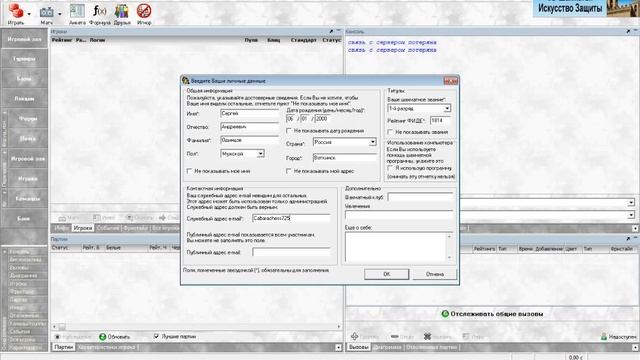Expand the chess title dropdown 1-й разряд
Image resolution: width=640 pixels, height=360 pixels.
(x=447, y=109)
